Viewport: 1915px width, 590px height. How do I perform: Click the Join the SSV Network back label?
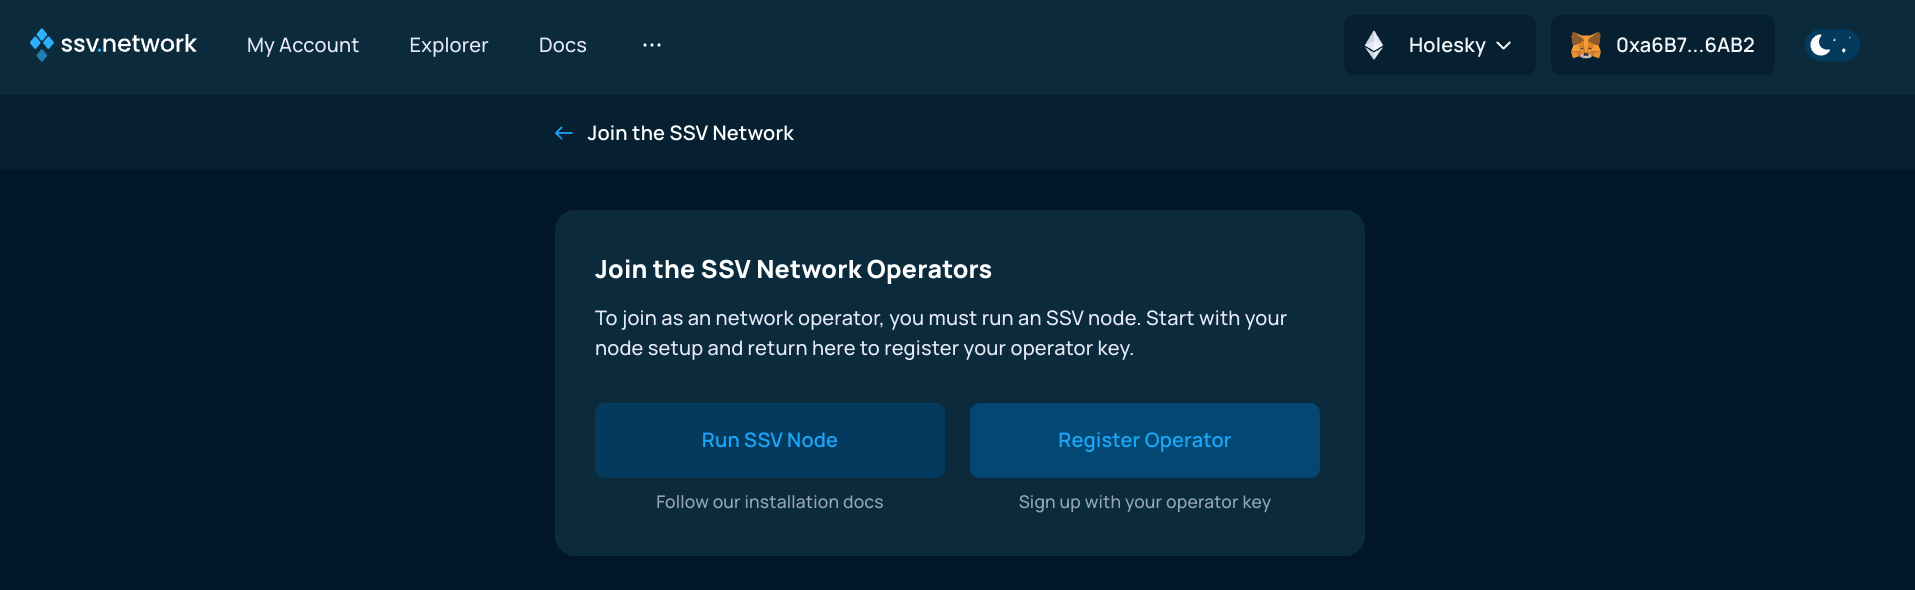[690, 133]
